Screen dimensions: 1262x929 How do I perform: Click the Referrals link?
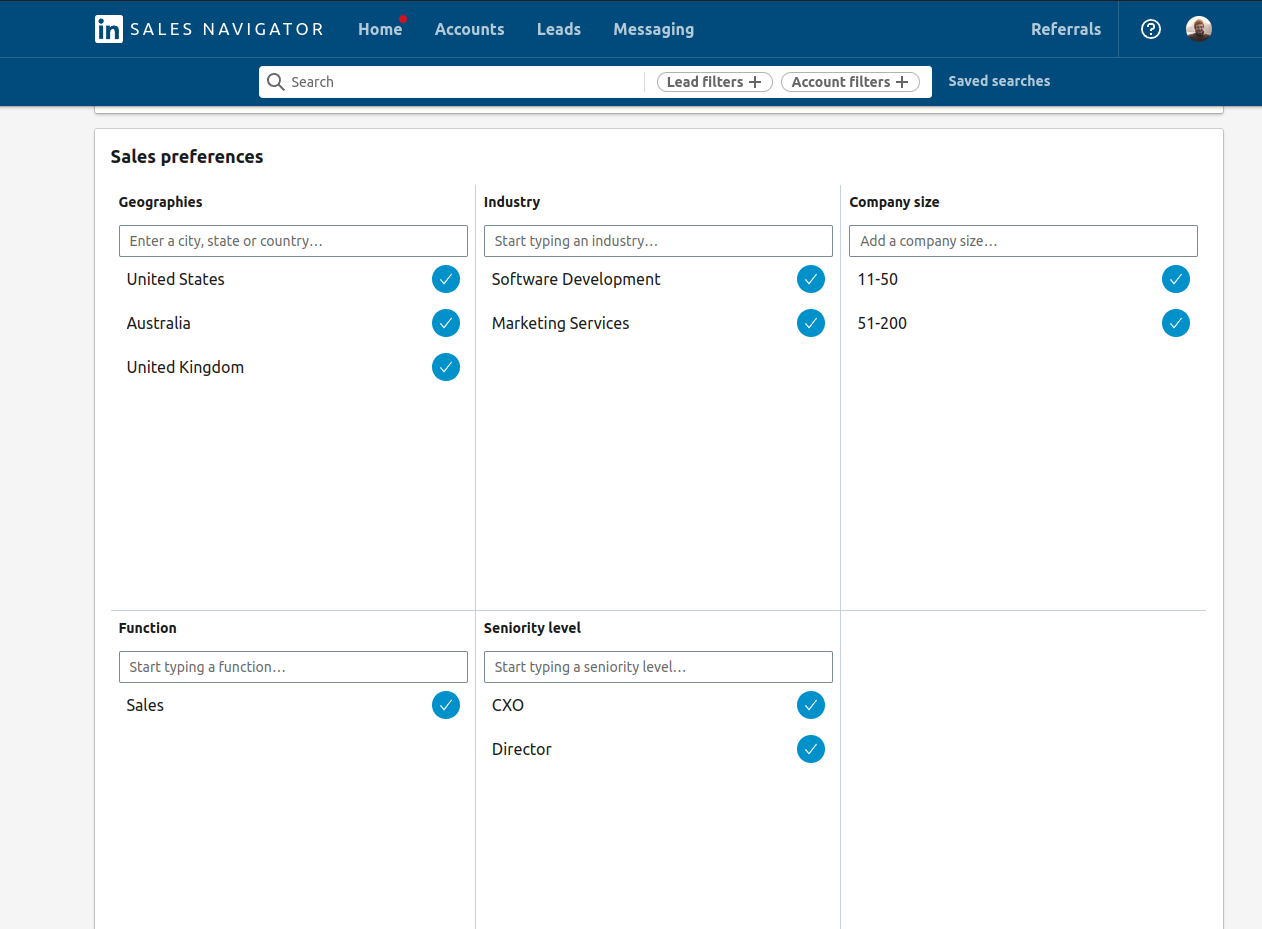tap(1065, 29)
